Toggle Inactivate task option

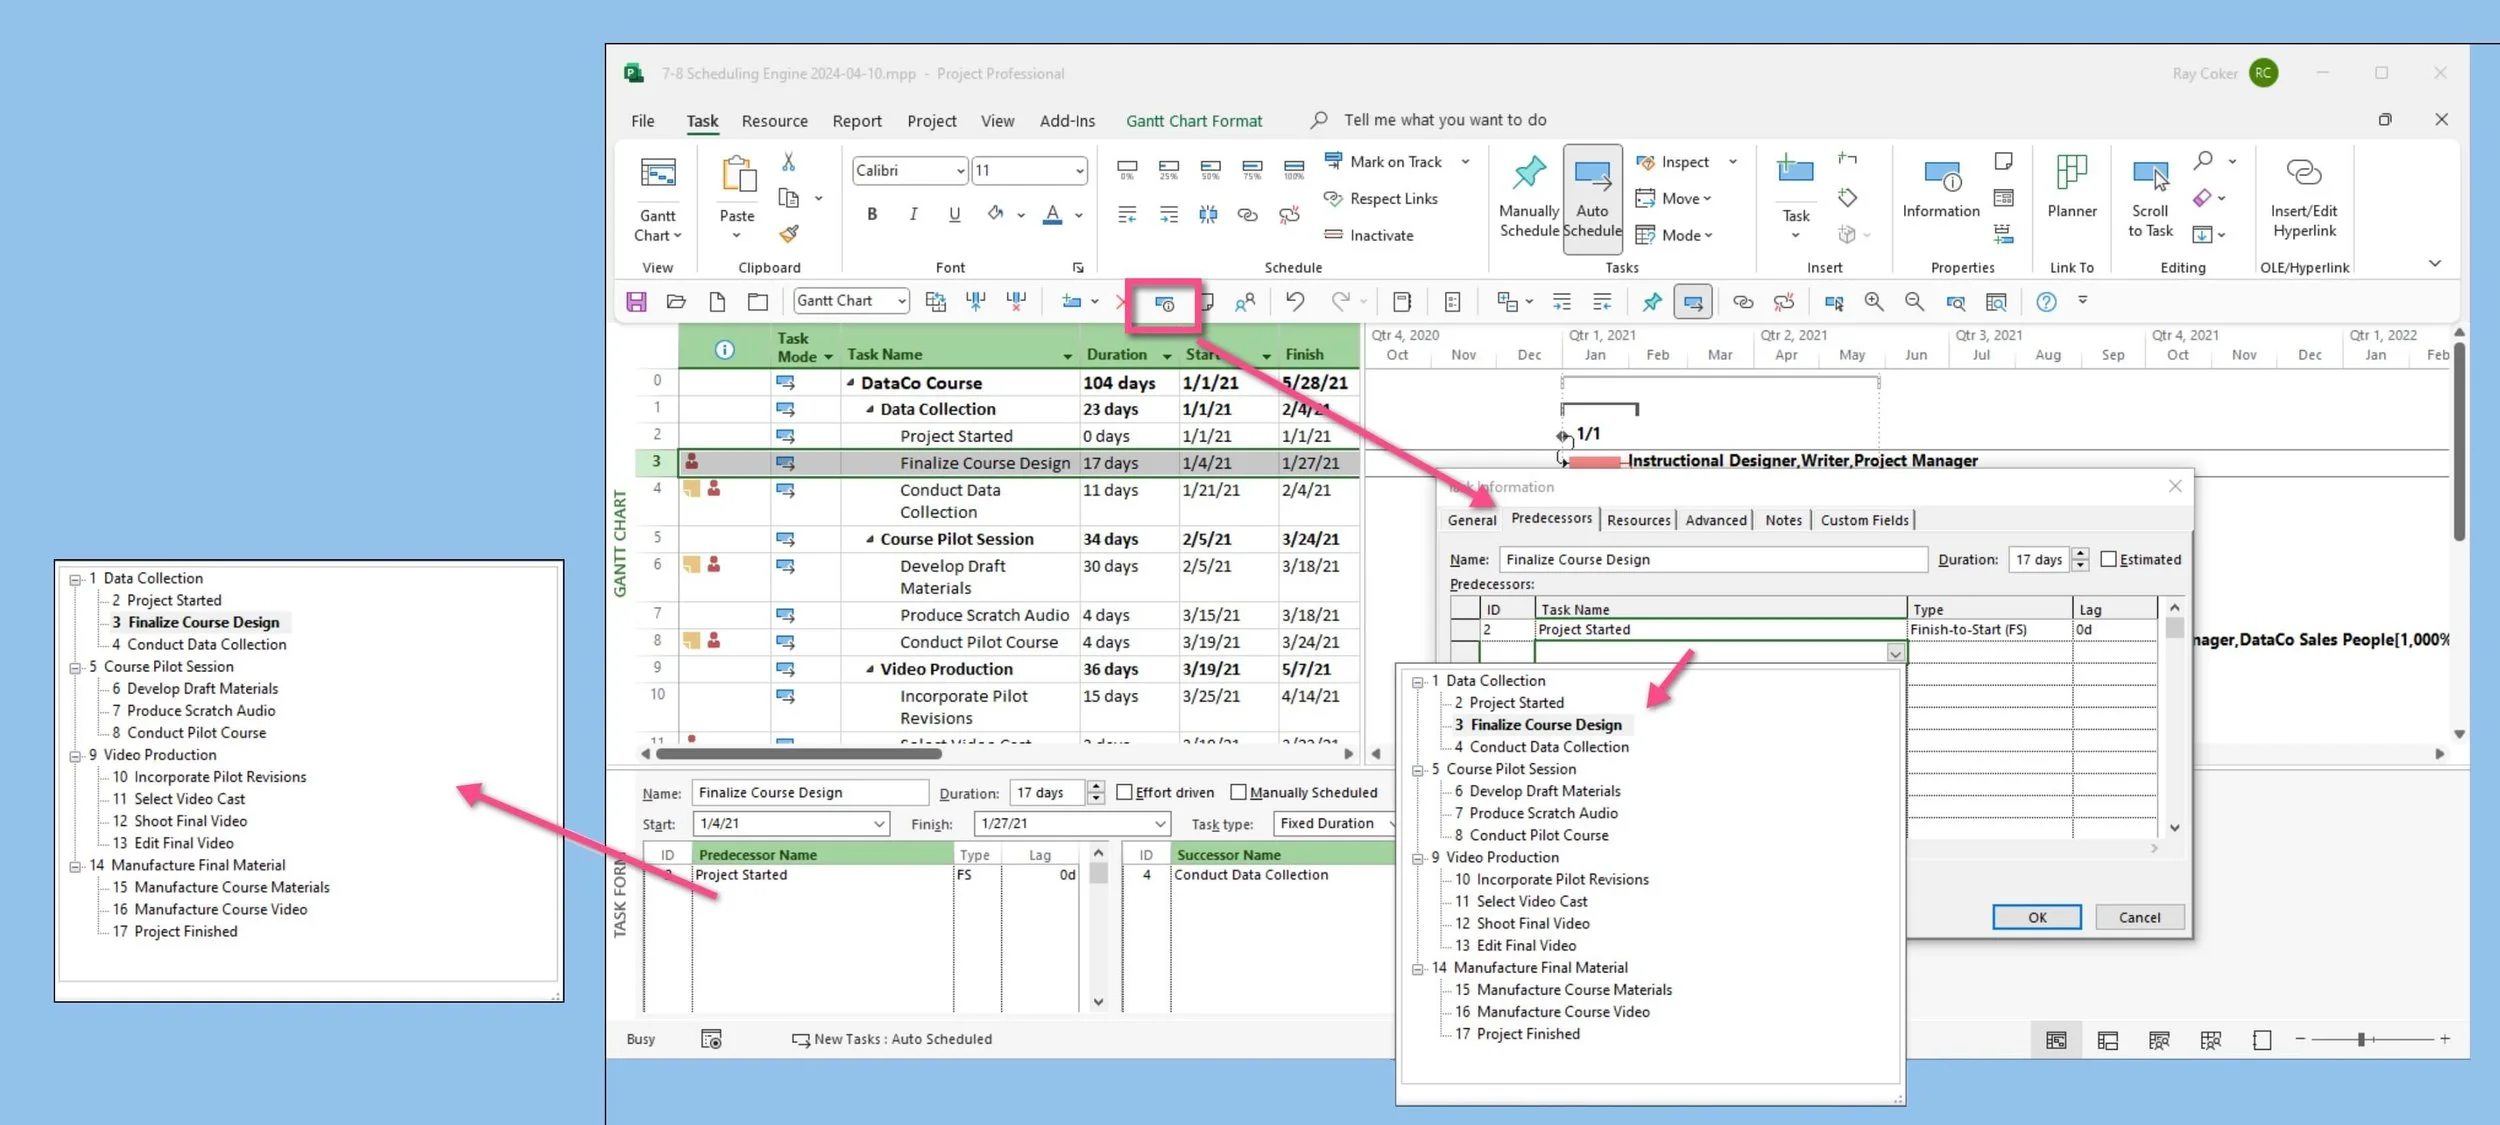(1369, 235)
